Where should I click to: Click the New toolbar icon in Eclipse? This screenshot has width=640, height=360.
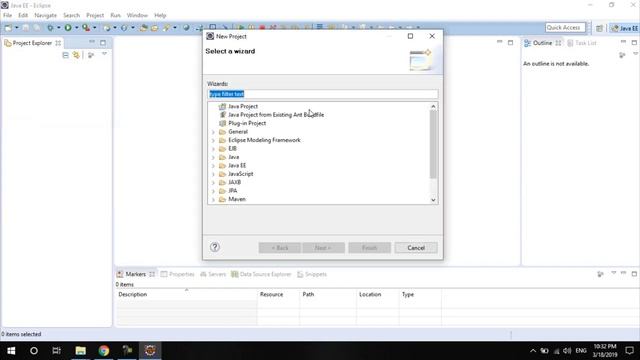(8, 28)
